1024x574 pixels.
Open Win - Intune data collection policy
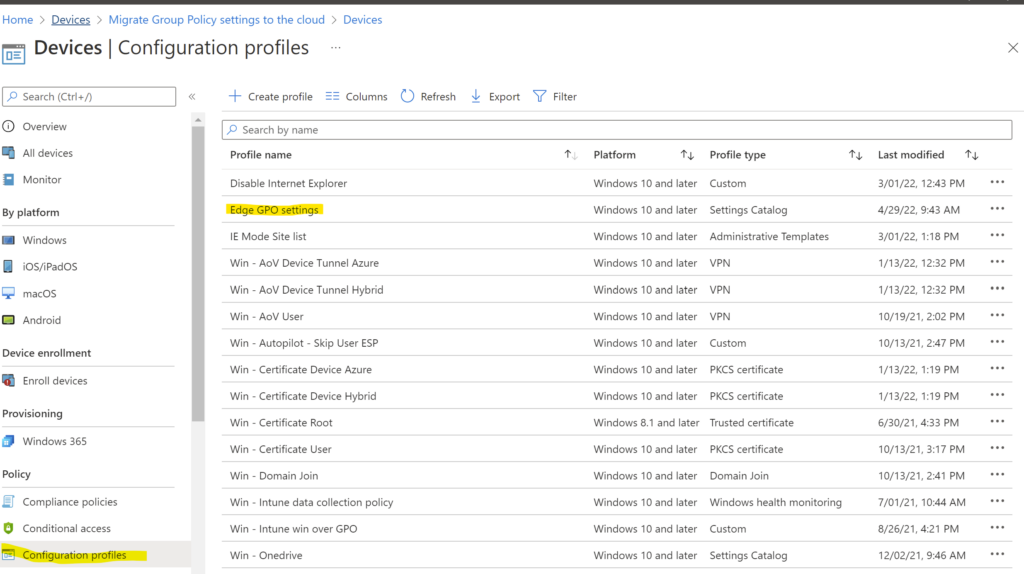point(312,502)
